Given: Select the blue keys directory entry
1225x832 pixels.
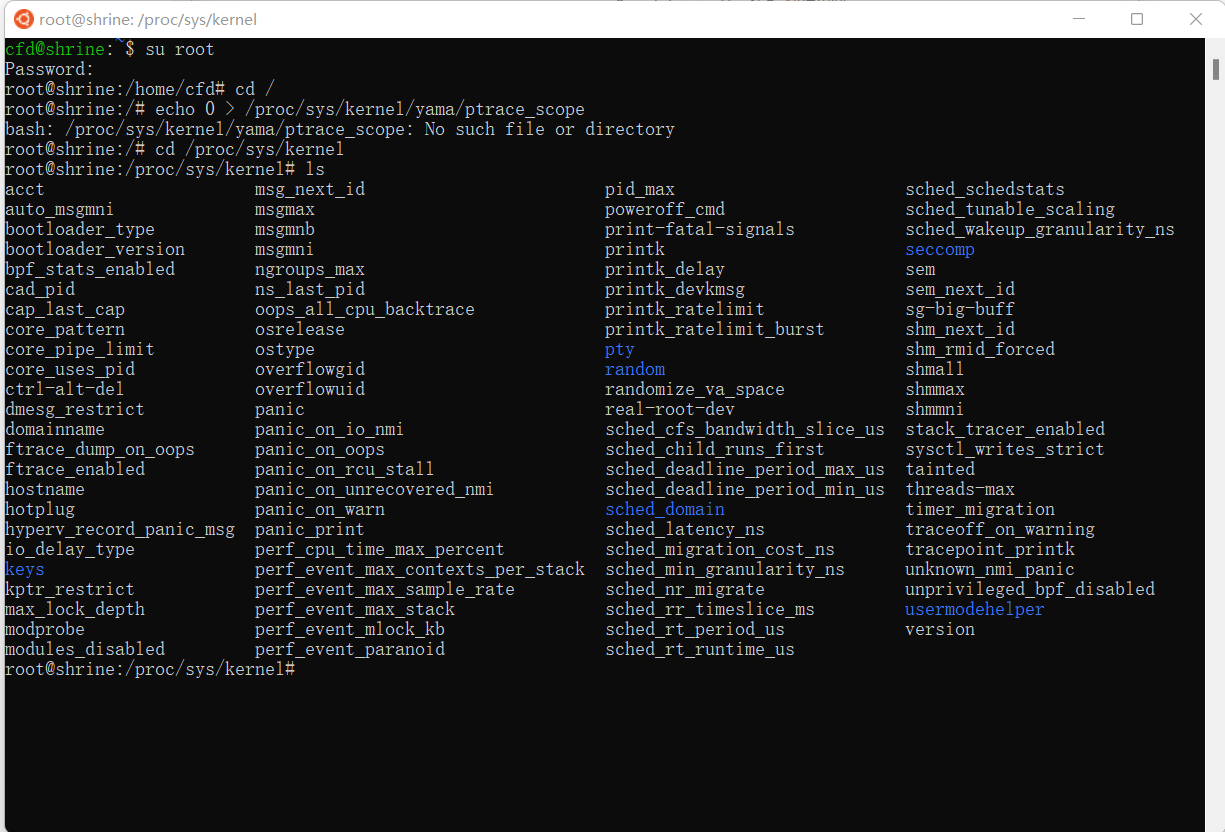Looking at the screenshot, I should [x=25, y=569].
